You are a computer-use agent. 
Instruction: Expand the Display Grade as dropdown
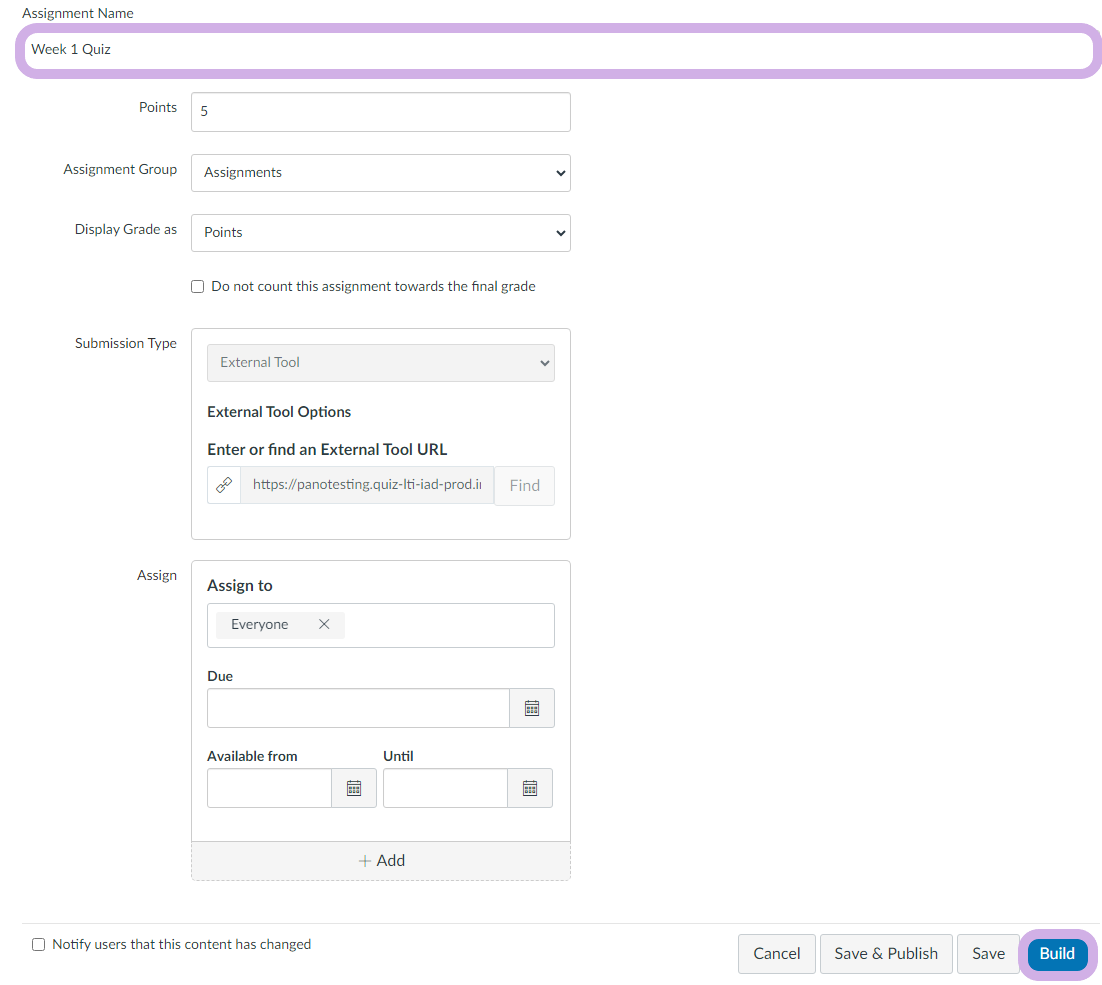coord(380,232)
